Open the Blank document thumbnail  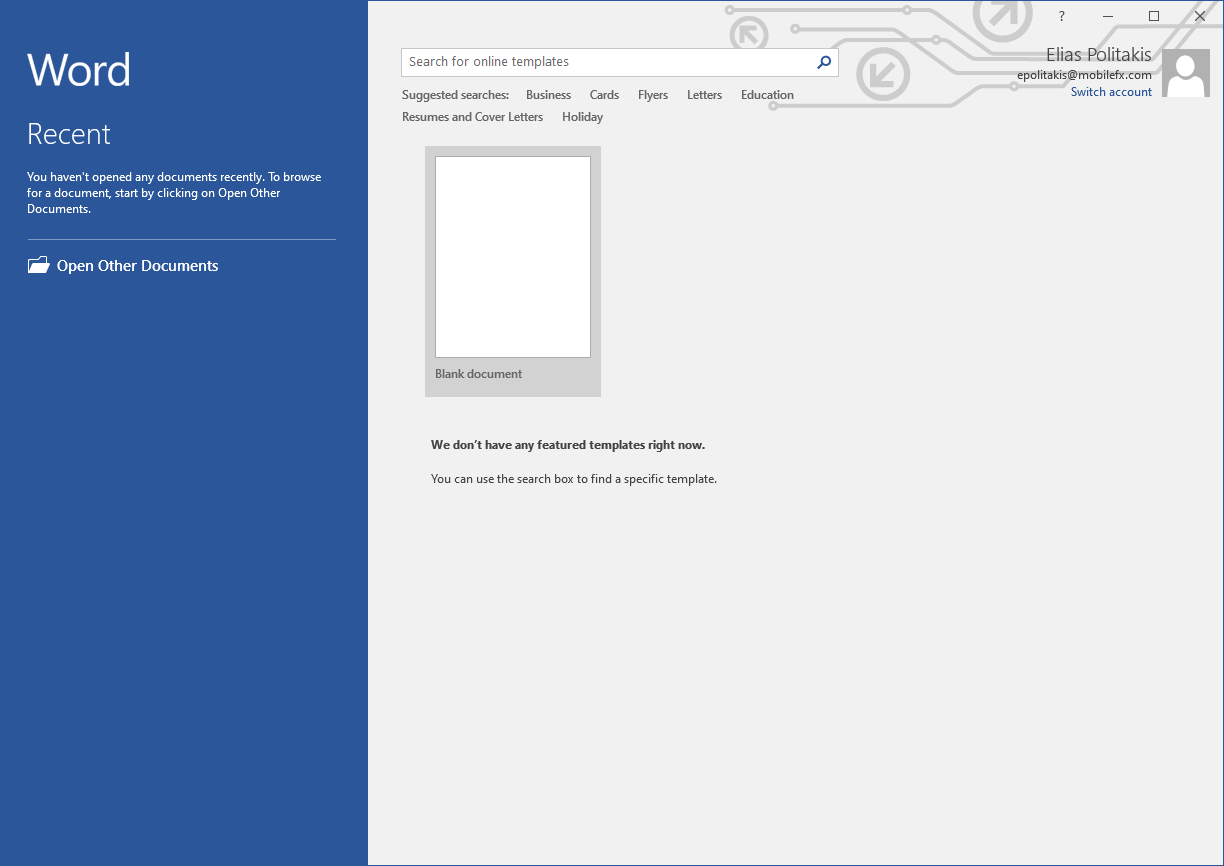pyautogui.click(x=513, y=257)
